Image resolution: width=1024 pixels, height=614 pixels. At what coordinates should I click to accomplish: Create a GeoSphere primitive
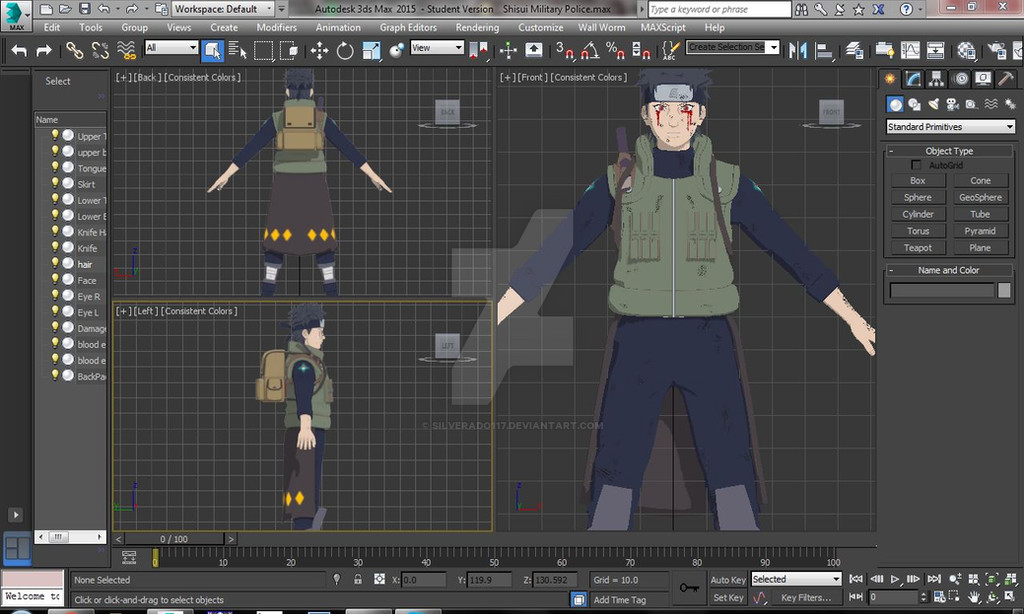tap(980, 197)
